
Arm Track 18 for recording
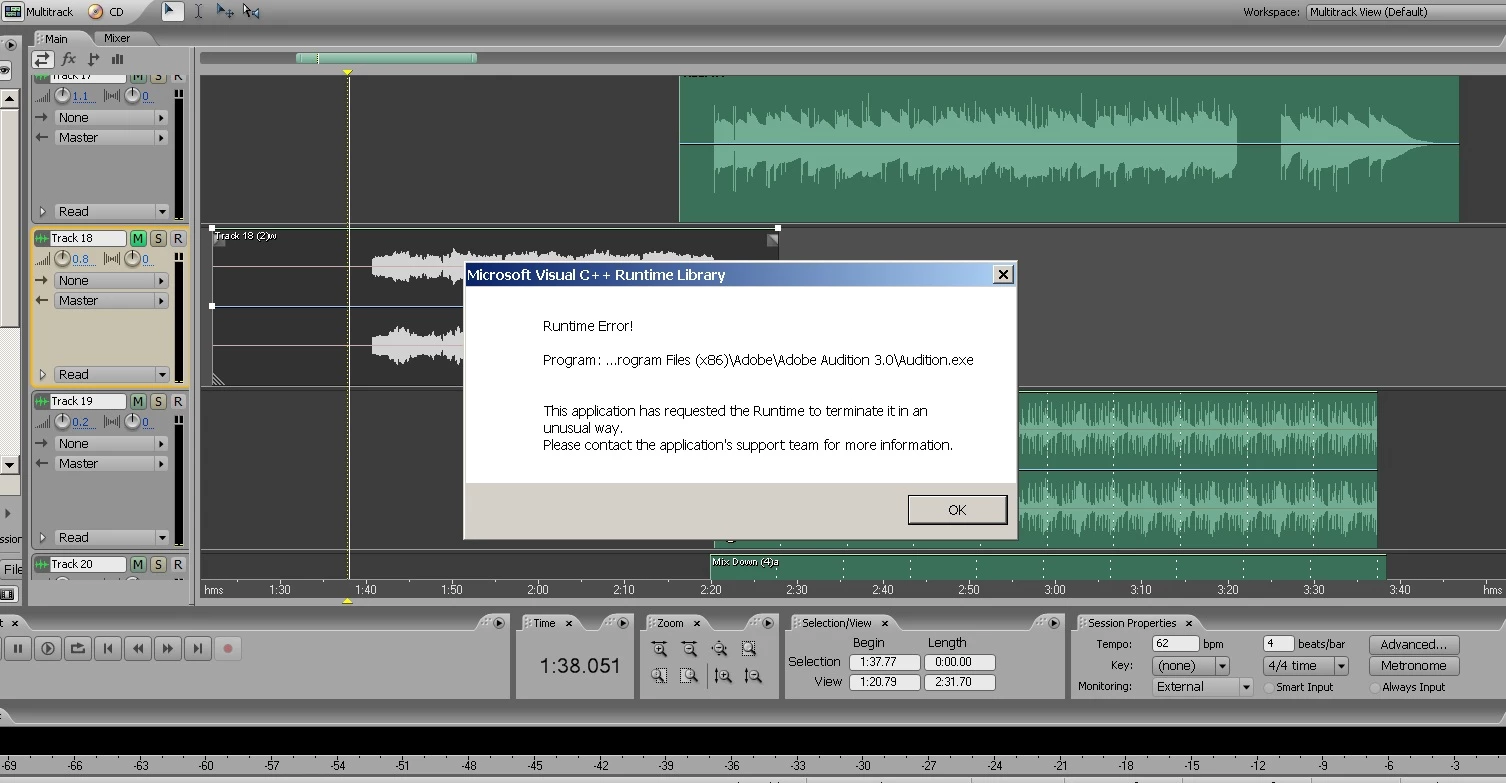(178, 238)
